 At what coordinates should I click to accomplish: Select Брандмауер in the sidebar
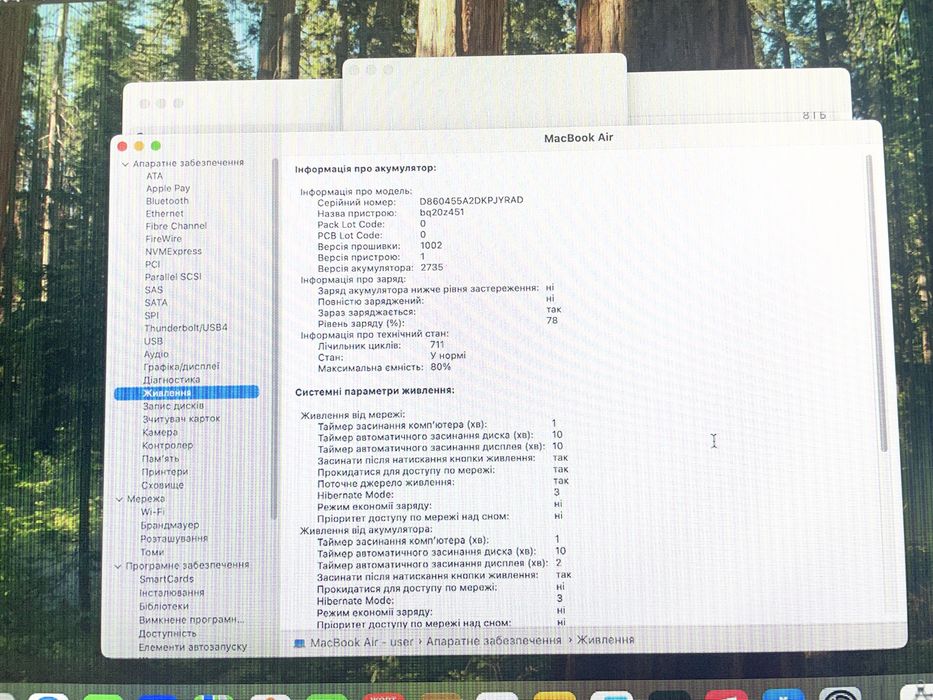tap(170, 525)
